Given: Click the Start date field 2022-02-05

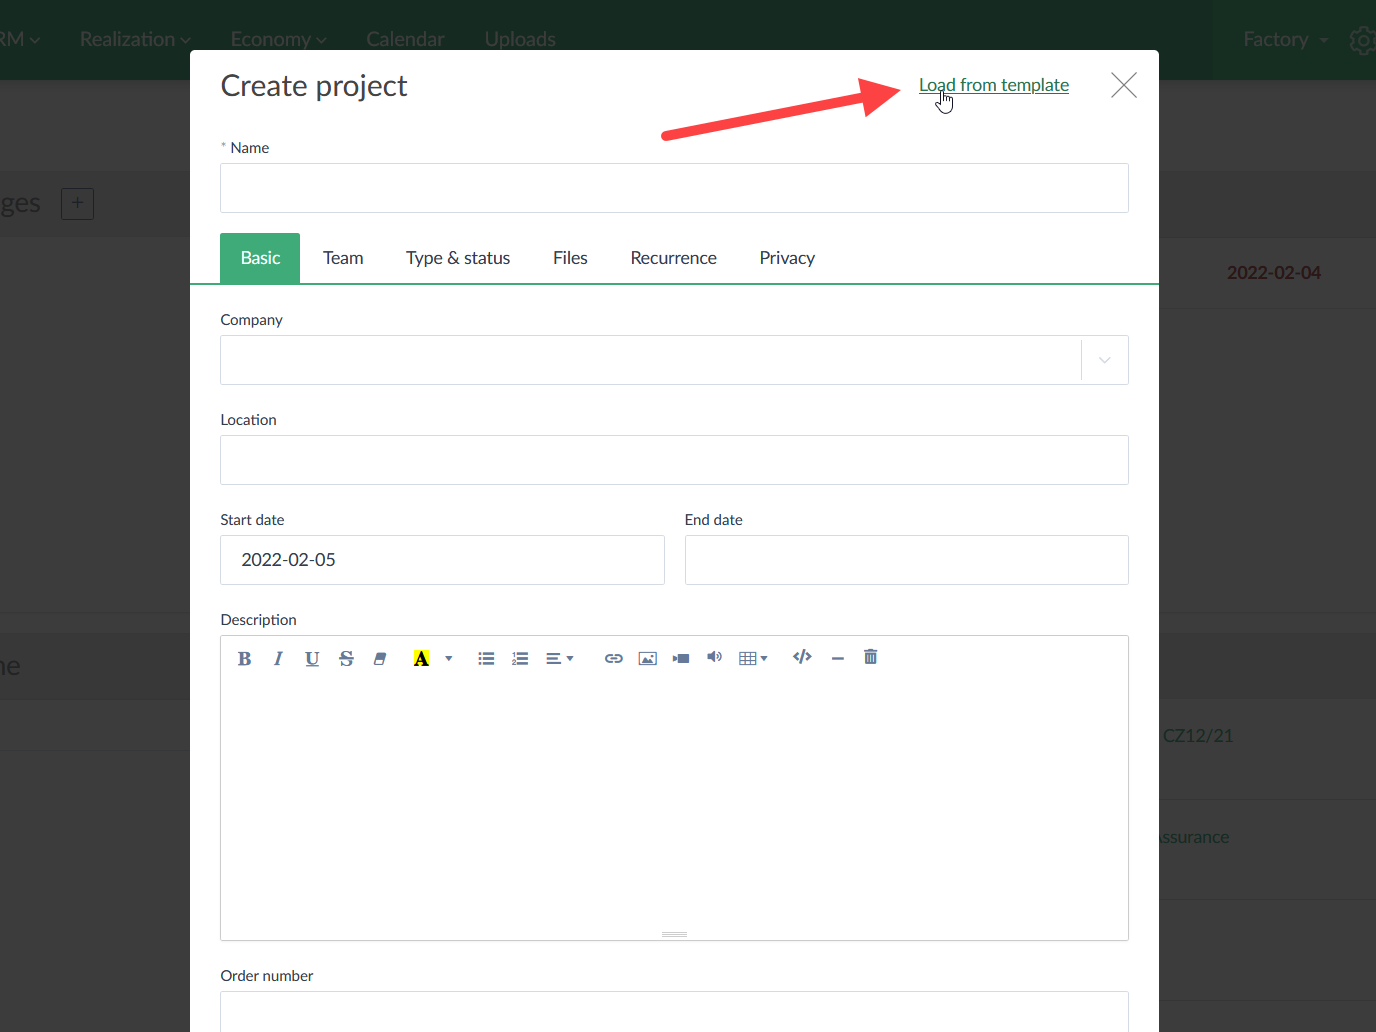Looking at the screenshot, I should (442, 560).
